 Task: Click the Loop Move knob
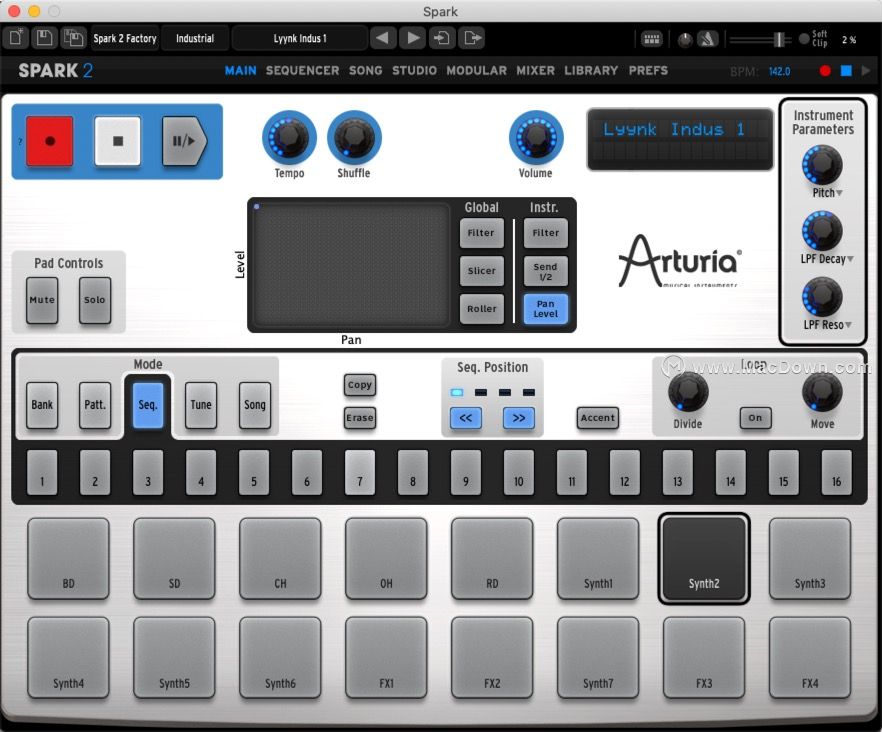point(822,392)
